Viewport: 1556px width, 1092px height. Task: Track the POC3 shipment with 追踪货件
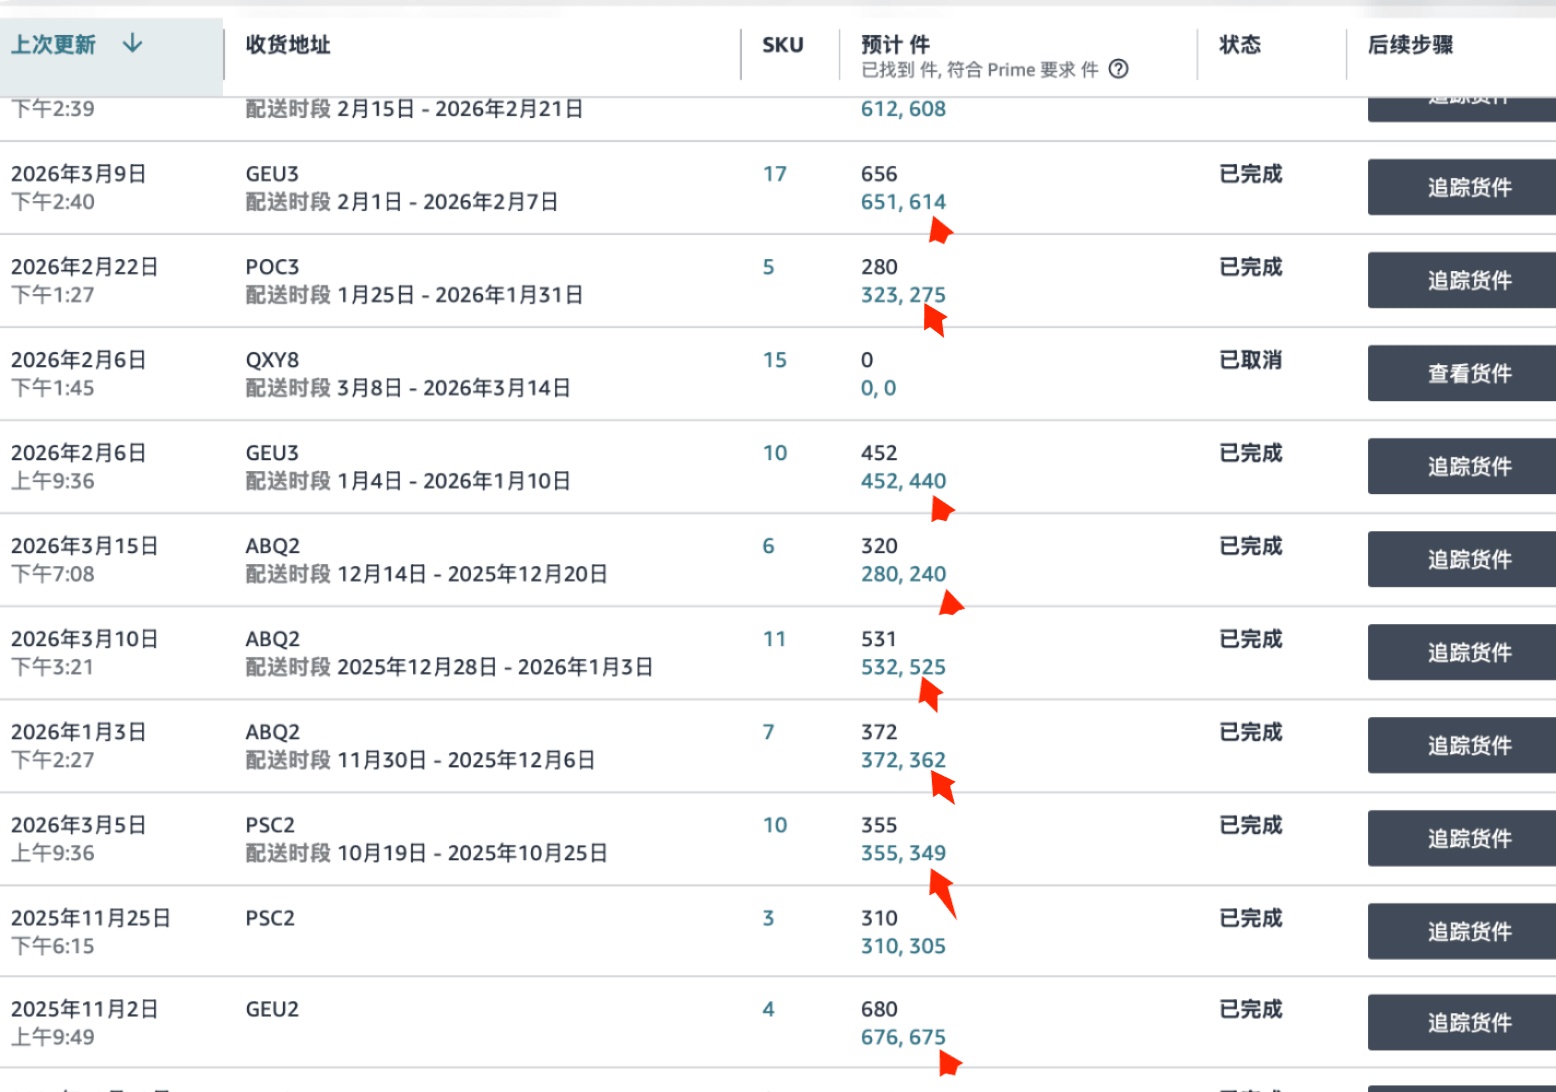click(x=1468, y=281)
